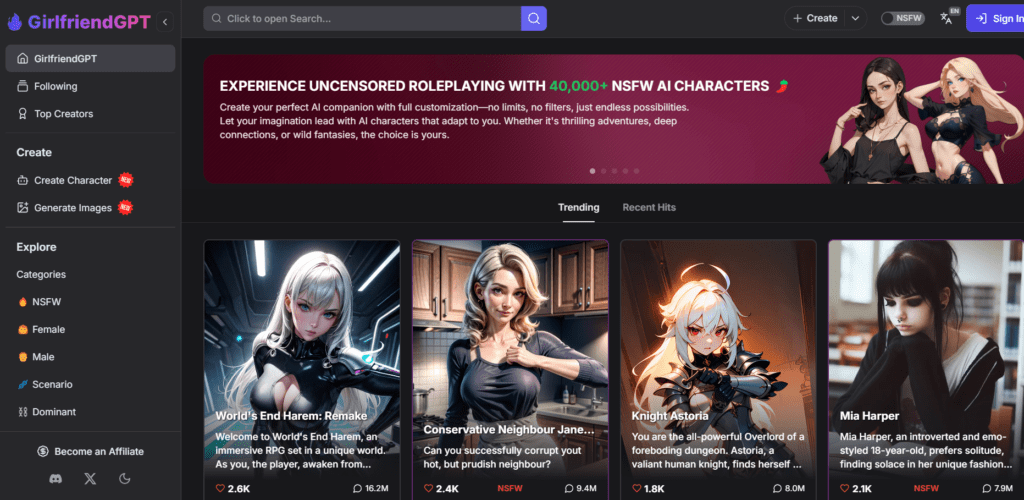1024x500 pixels.
Task: Click NSFW tag on Mia Harper card
Action: point(926,488)
